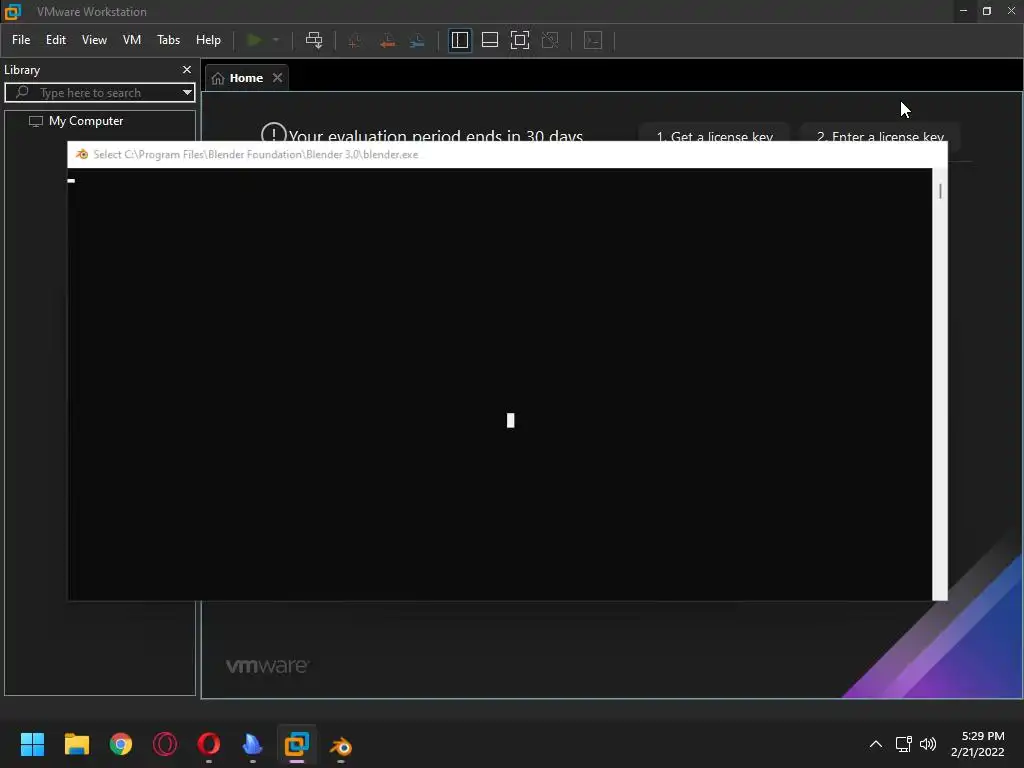Click Send Ctrl+Alt+Del toolbar icon
Screen dimensions: 1024x768
(314, 40)
